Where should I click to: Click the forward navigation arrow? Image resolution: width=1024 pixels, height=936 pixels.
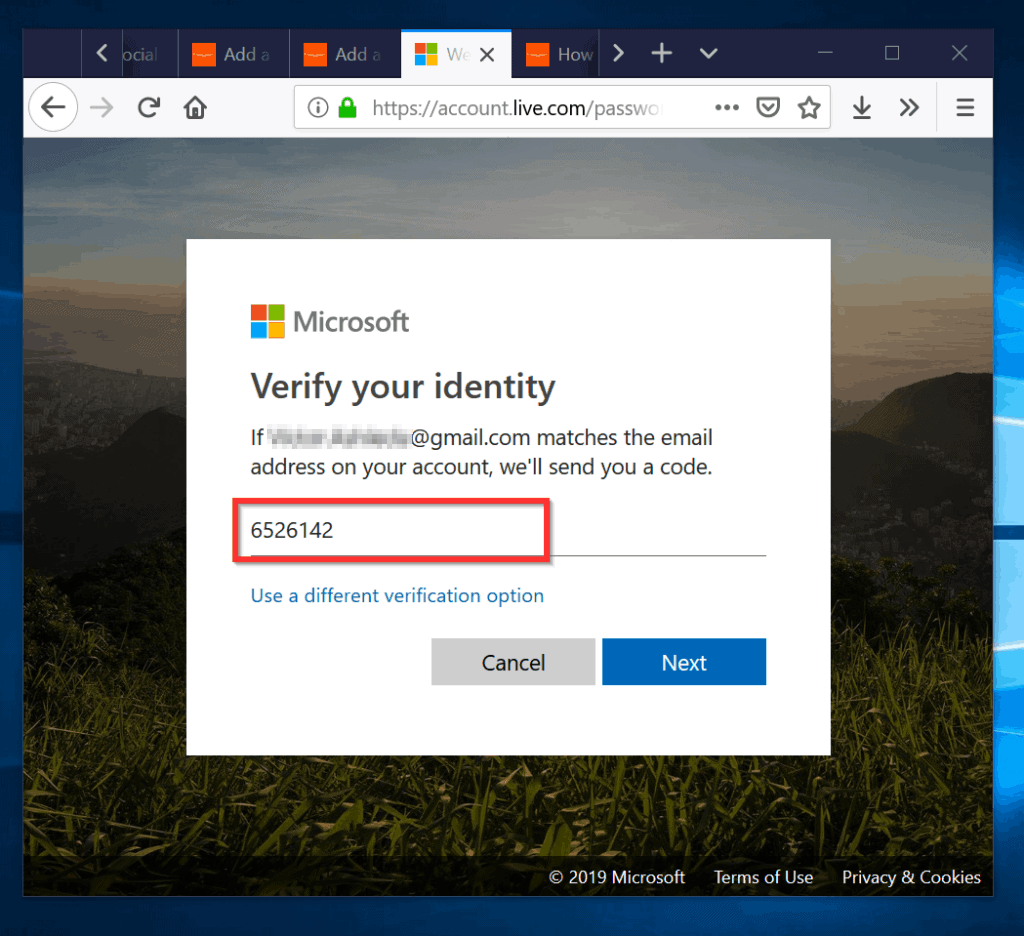coord(102,107)
